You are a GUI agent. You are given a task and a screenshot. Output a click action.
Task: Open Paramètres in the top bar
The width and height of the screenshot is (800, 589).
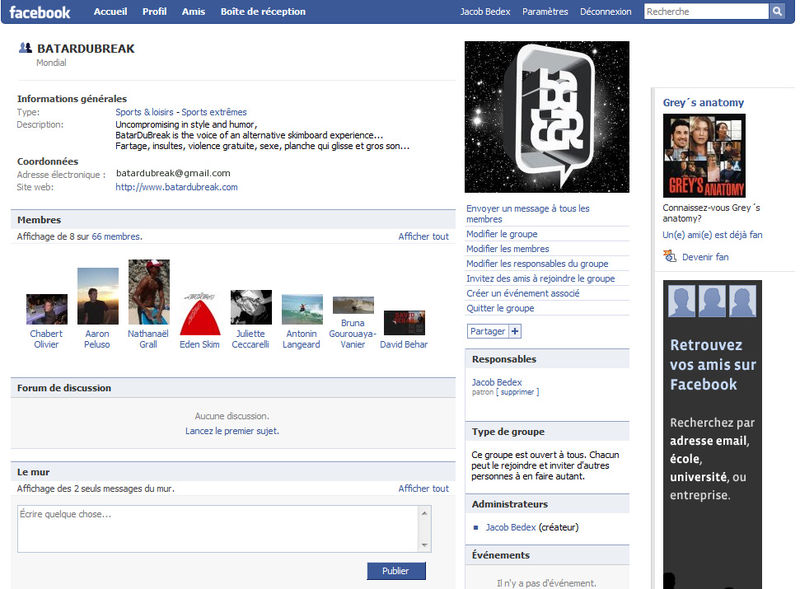[545, 11]
